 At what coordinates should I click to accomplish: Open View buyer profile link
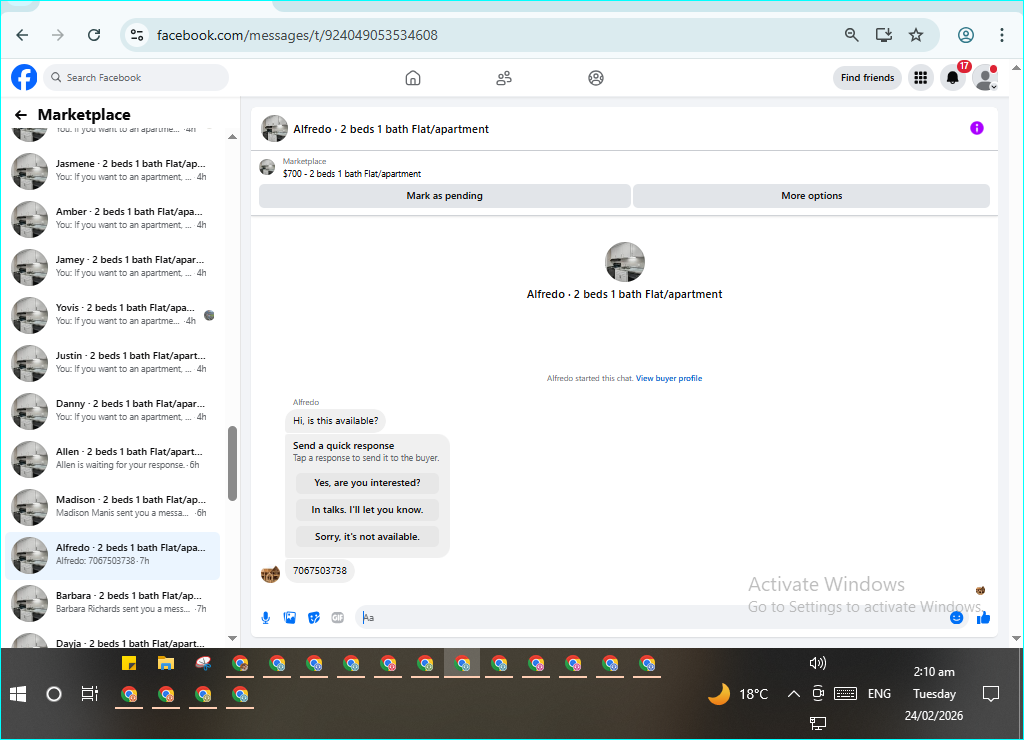click(669, 378)
